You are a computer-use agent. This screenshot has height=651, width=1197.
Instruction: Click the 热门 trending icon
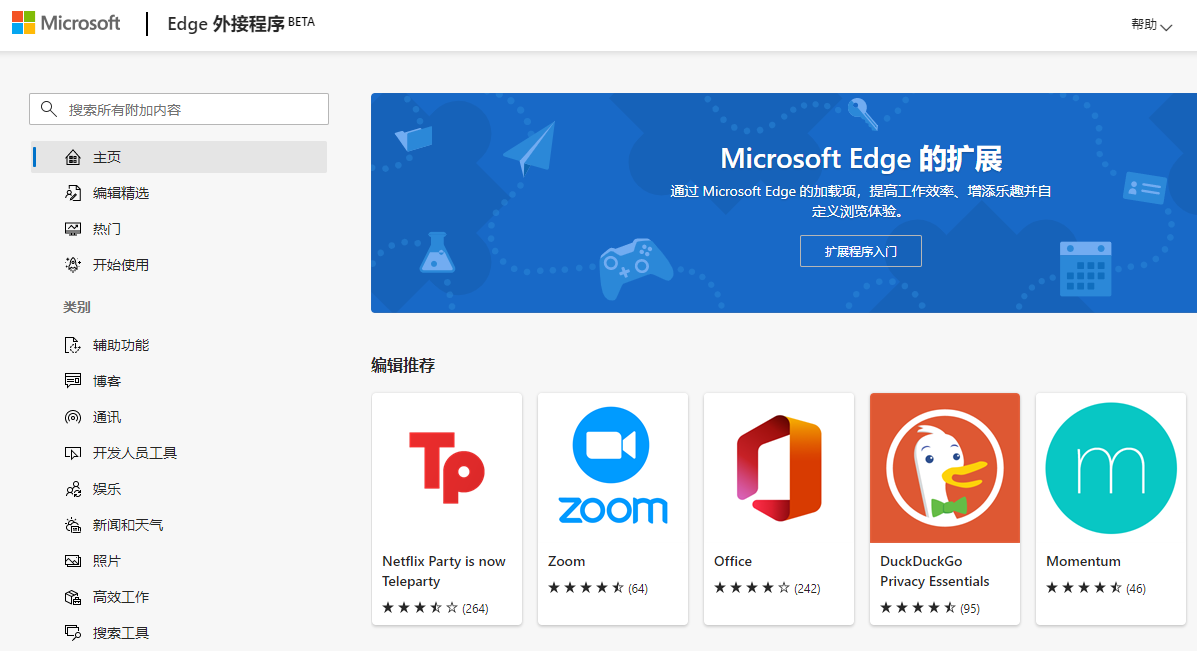(73, 229)
